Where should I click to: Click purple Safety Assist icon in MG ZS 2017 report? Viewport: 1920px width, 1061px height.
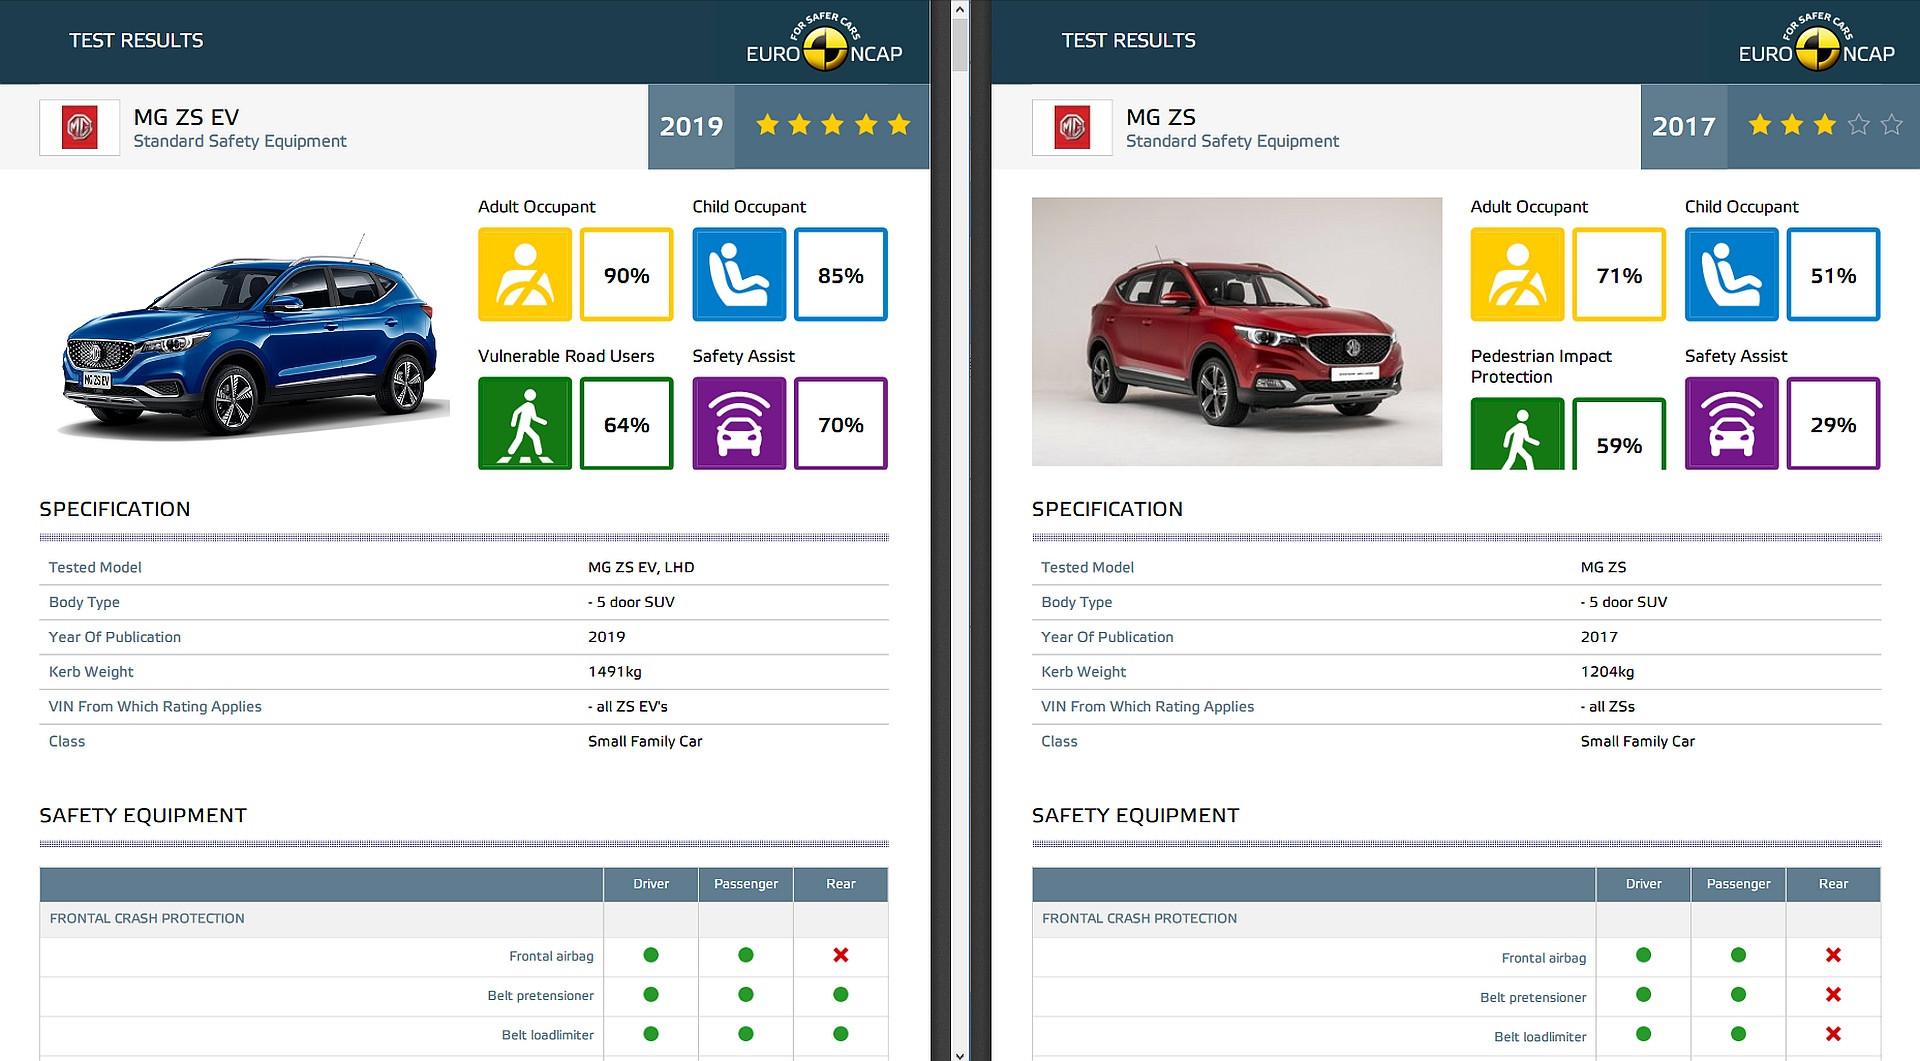tap(1731, 423)
